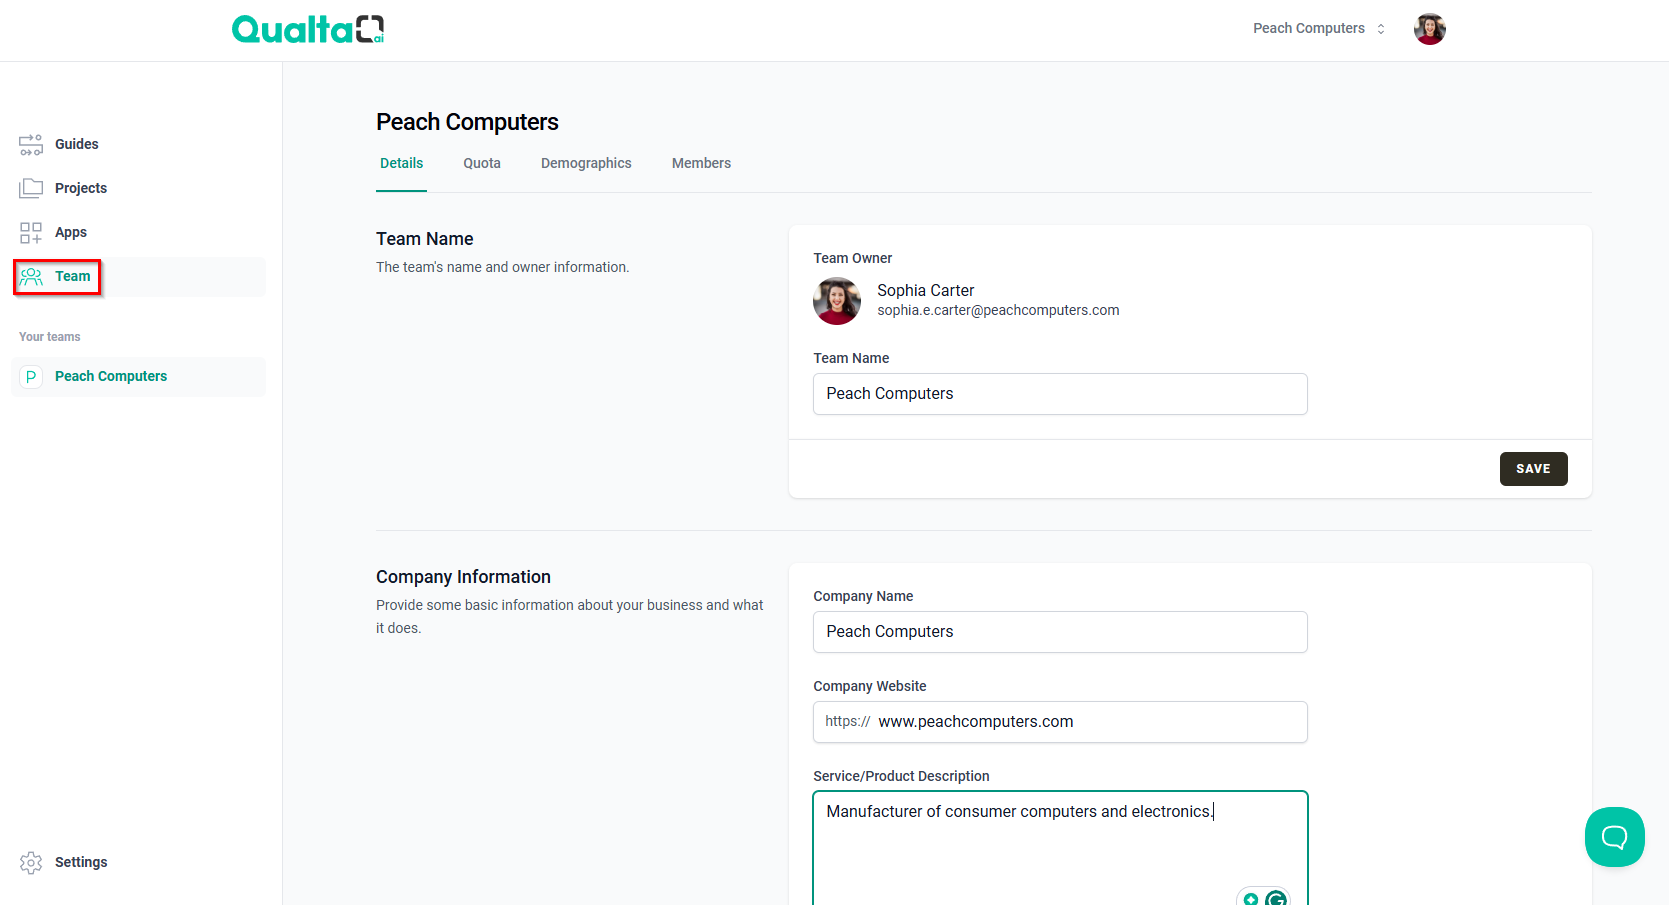Open Settings from the sidebar
The image size is (1669, 905).
138,862
